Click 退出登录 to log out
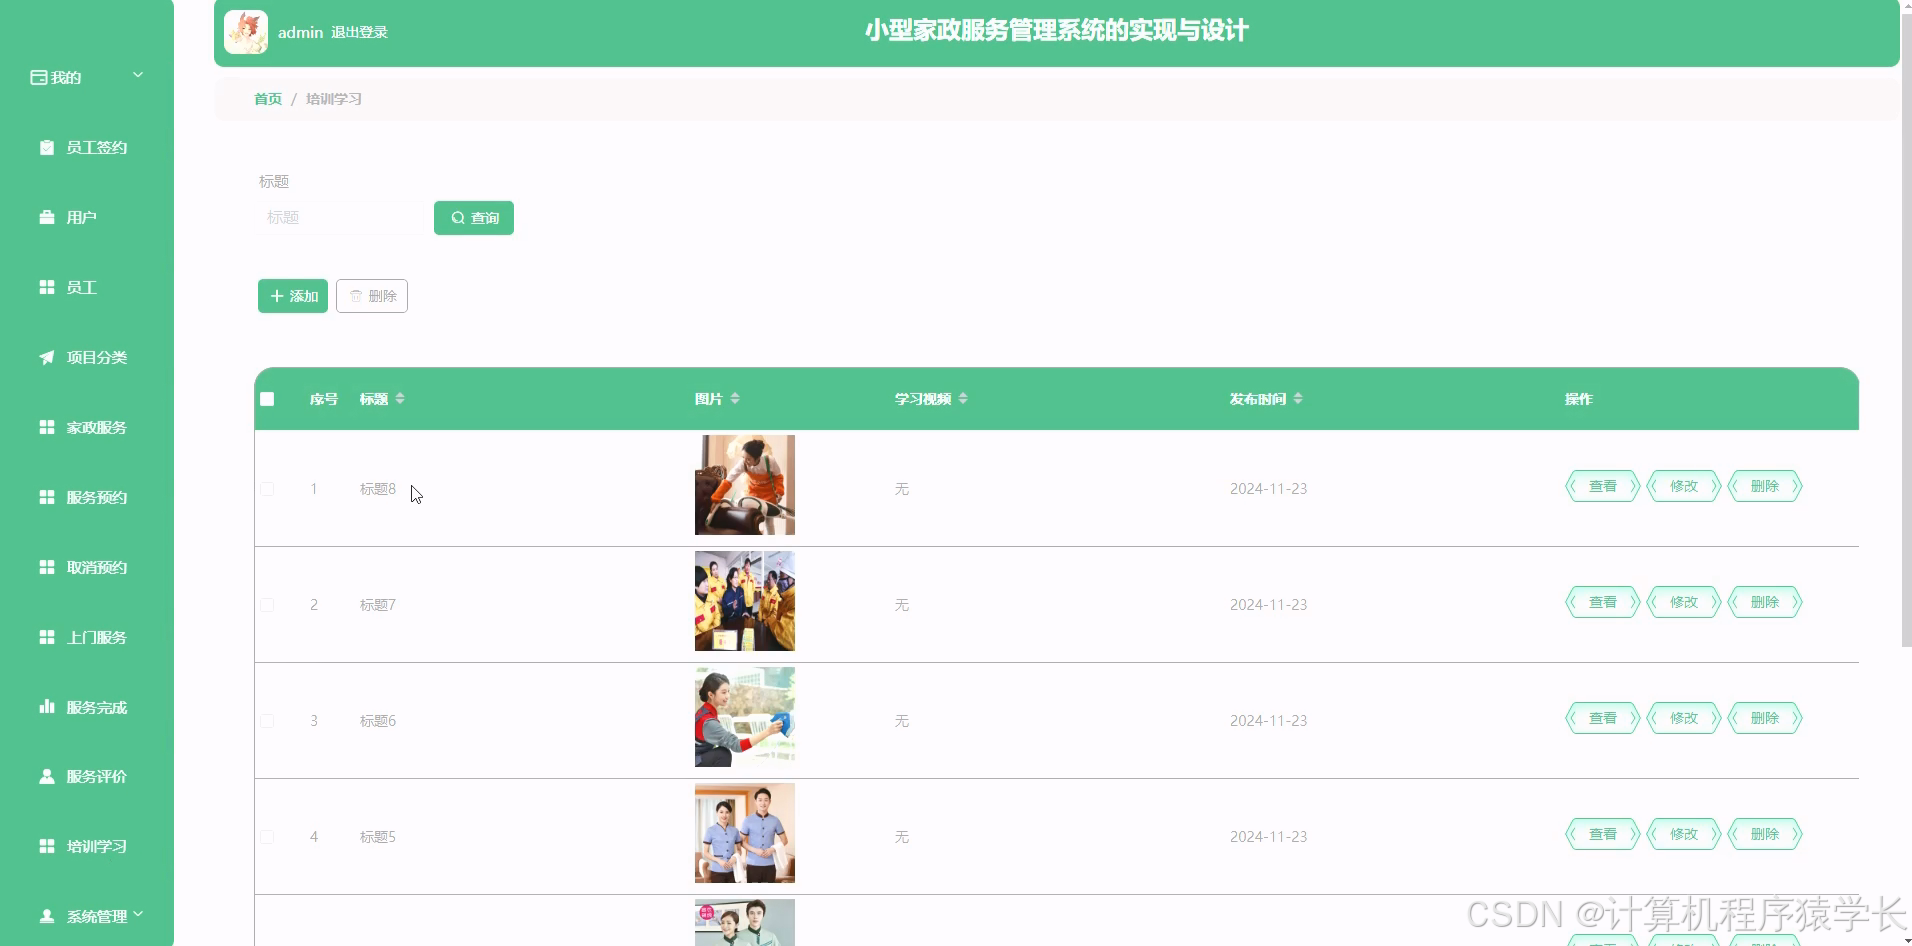 [x=359, y=32]
